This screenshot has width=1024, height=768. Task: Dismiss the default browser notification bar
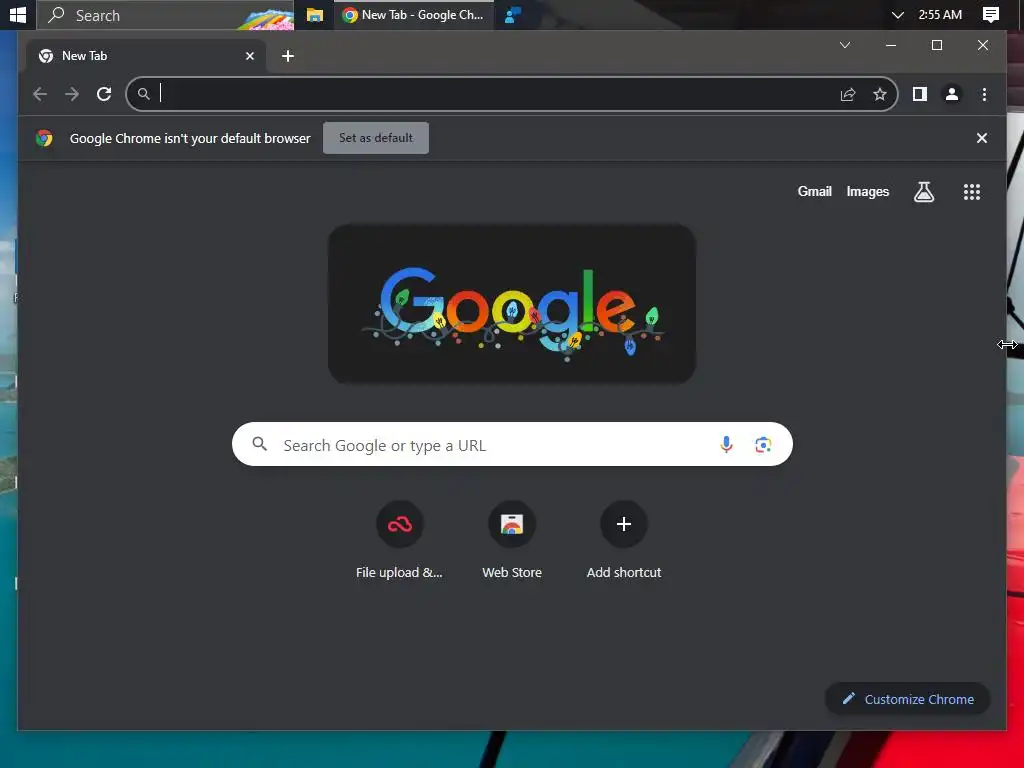982,138
